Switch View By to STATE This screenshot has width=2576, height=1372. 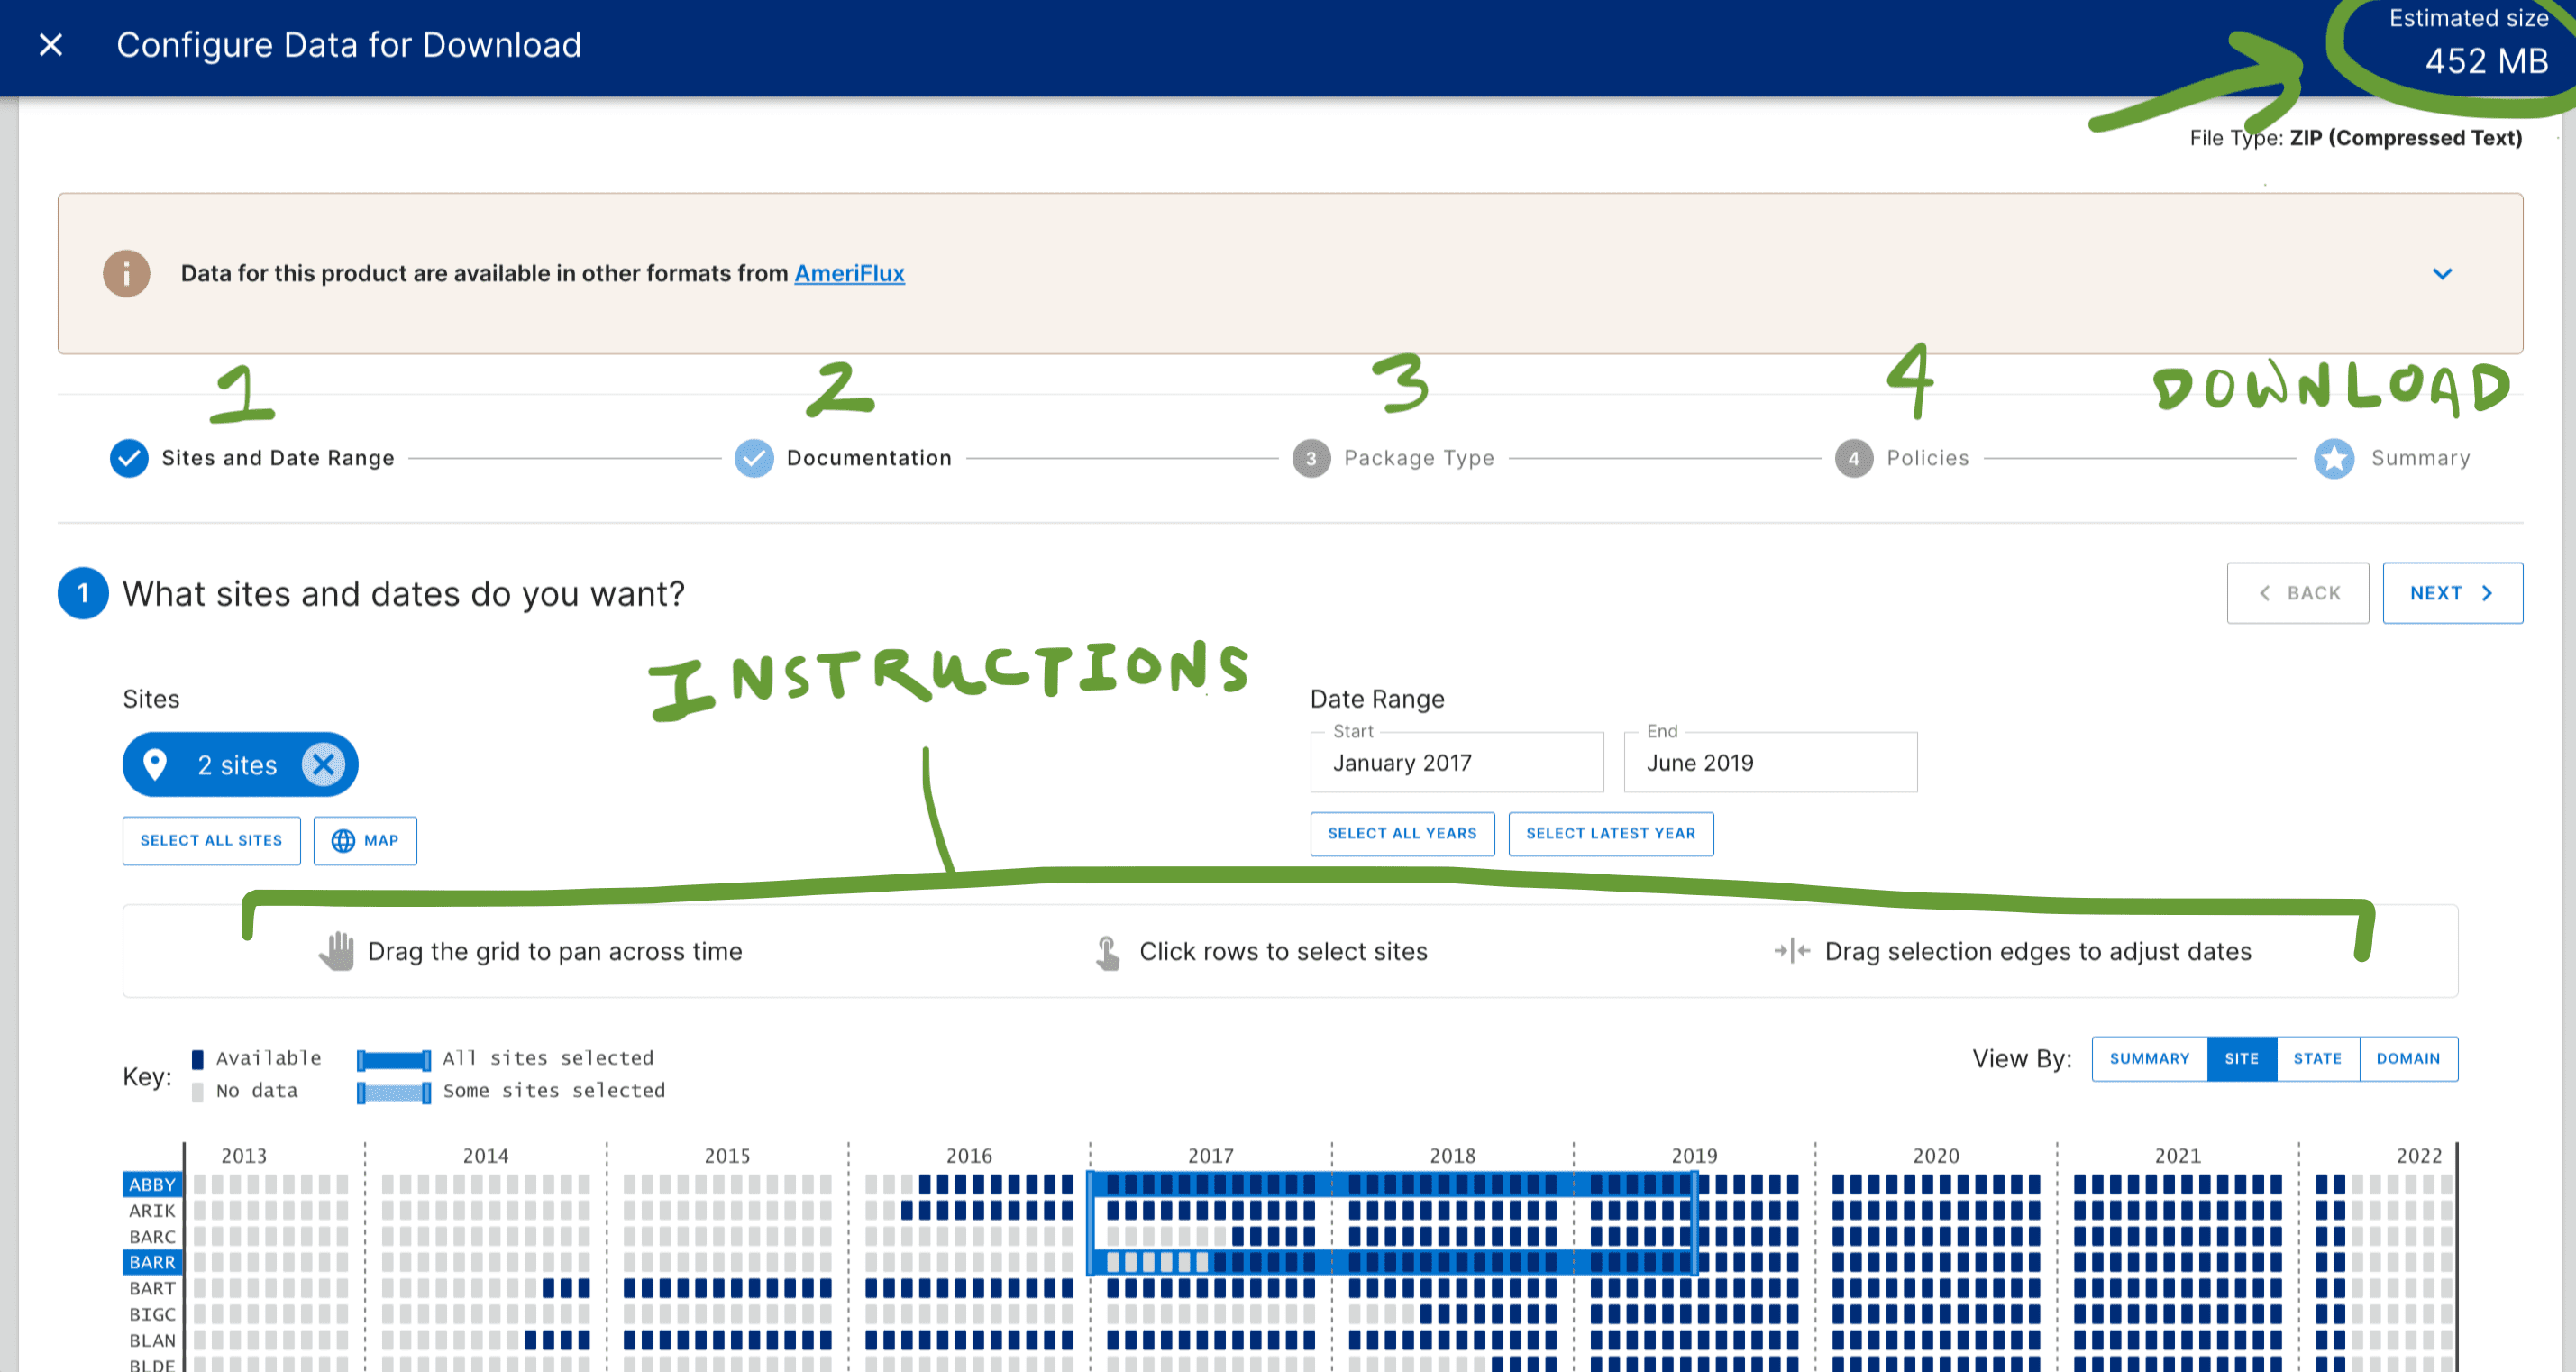[x=2318, y=1058]
